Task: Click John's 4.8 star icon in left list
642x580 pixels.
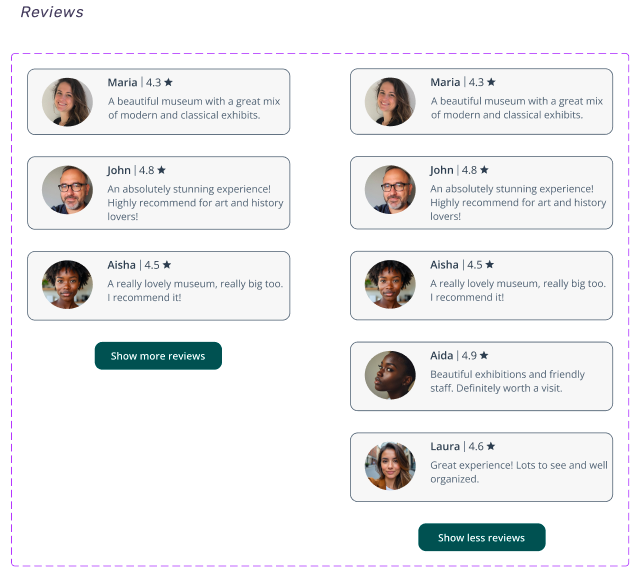Action: click(x=161, y=170)
